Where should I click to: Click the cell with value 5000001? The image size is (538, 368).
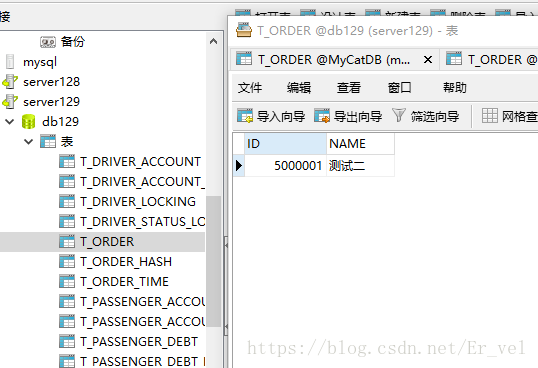click(285, 166)
